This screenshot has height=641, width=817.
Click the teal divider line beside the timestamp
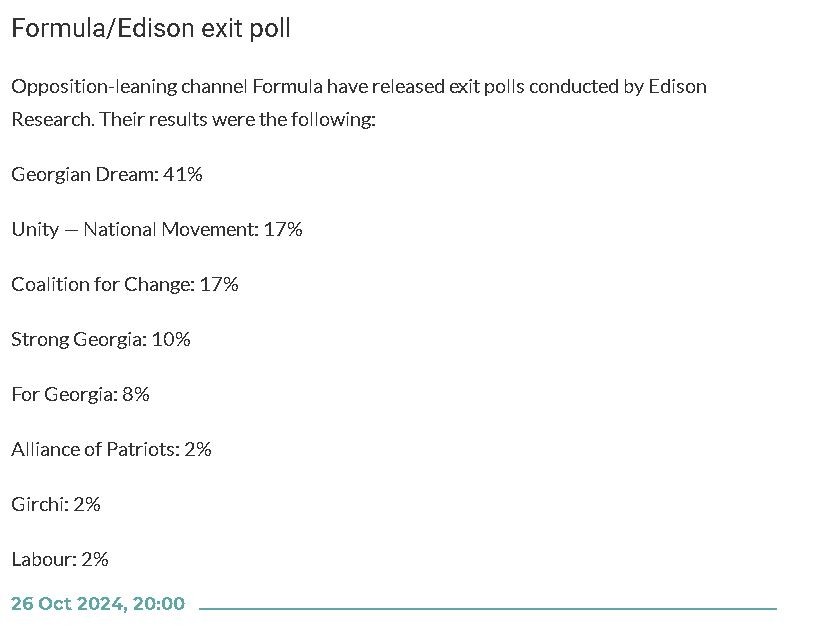[x=488, y=607]
